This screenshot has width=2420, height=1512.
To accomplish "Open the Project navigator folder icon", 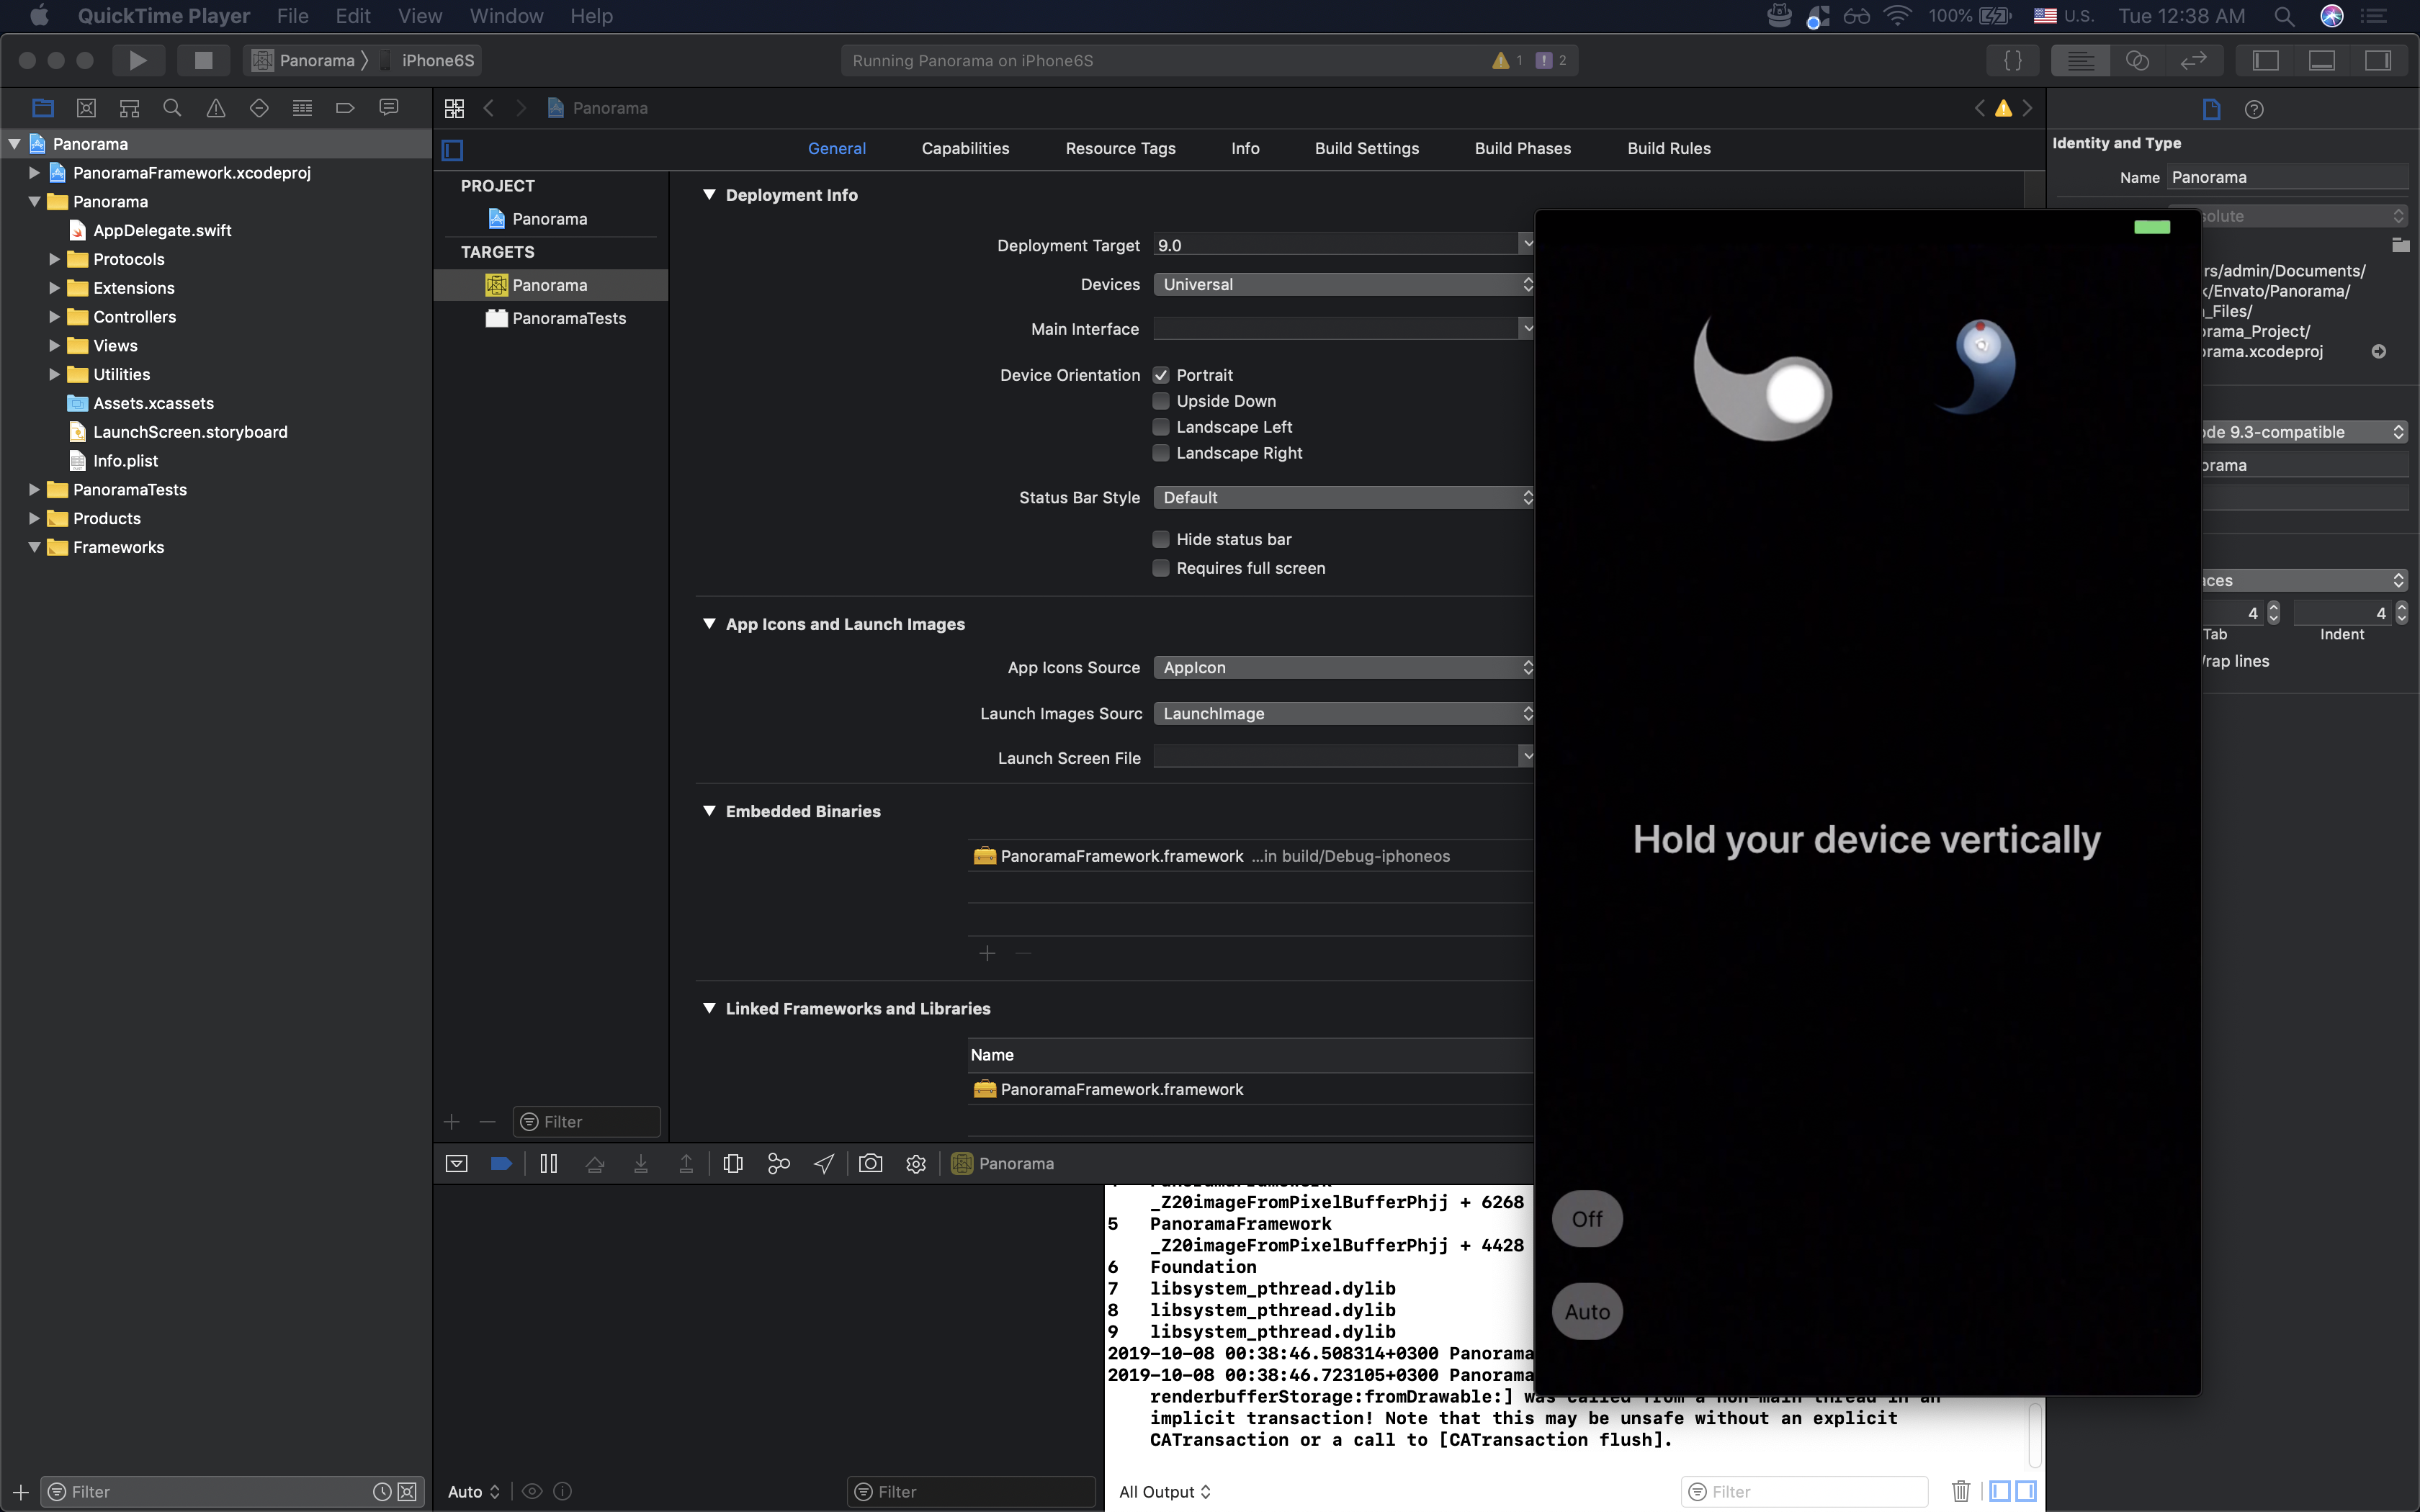I will [x=43, y=108].
